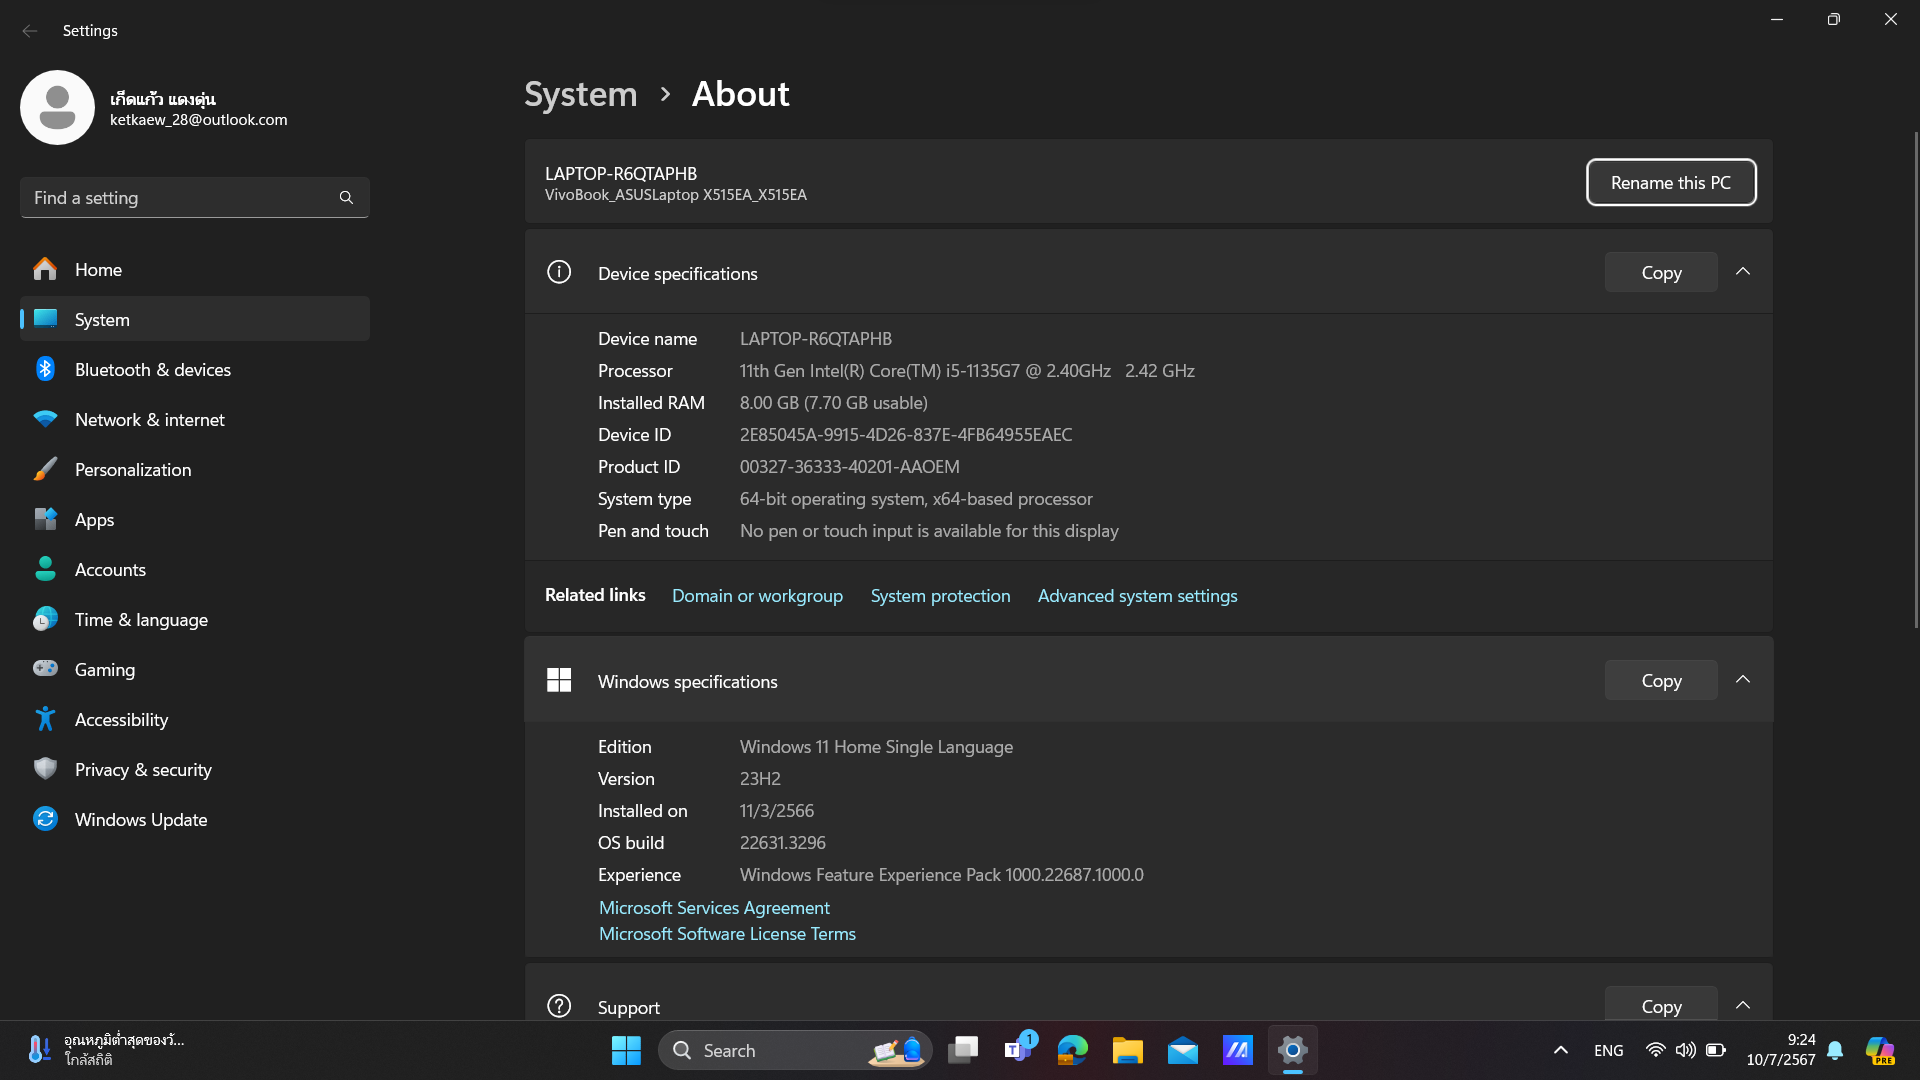Open the Bluetooth & devices settings page
Viewport: 1920px width, 1080px height.
[195, 369]
